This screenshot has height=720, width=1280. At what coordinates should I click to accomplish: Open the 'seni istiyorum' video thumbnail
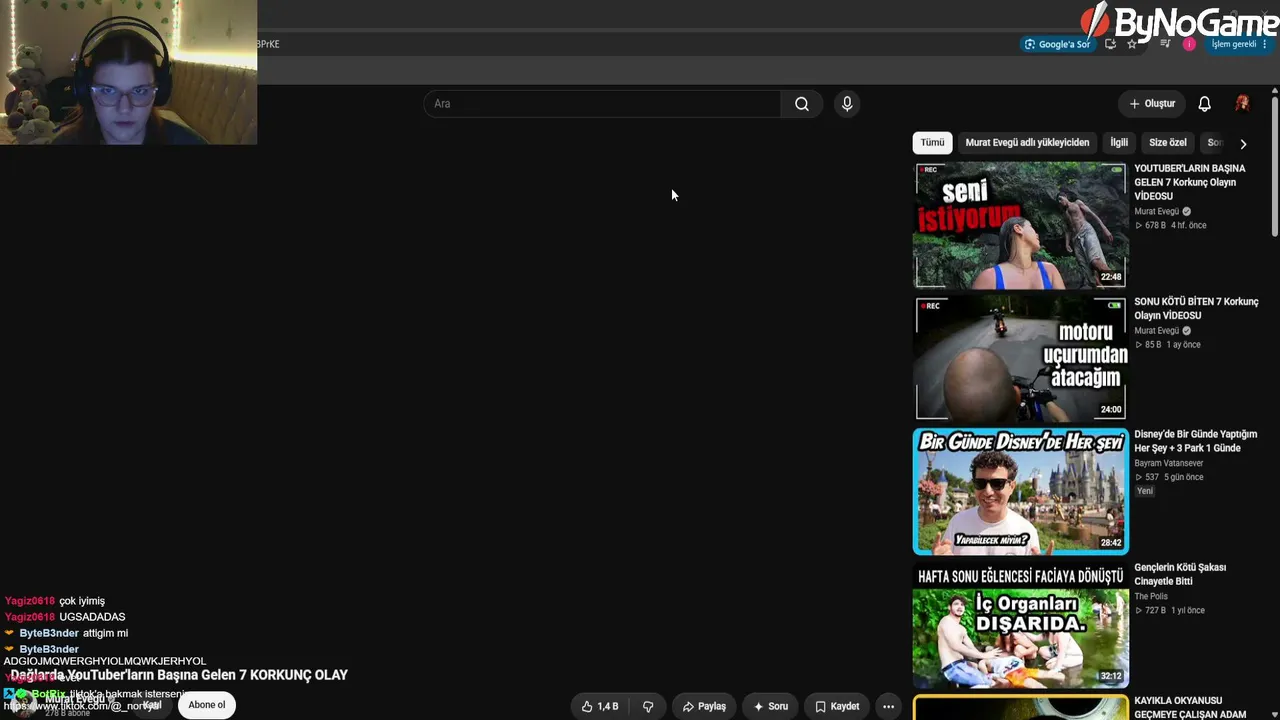click(1020, 225)
